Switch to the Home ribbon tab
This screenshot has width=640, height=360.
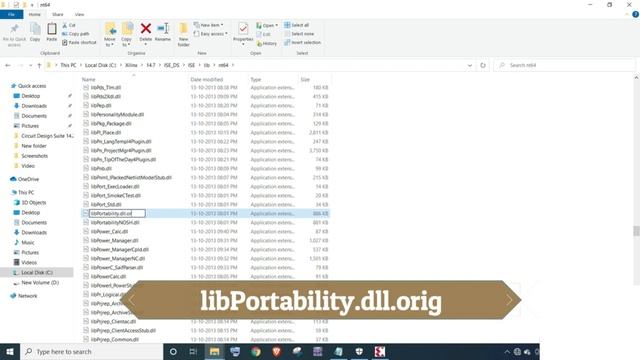point(35,14)
